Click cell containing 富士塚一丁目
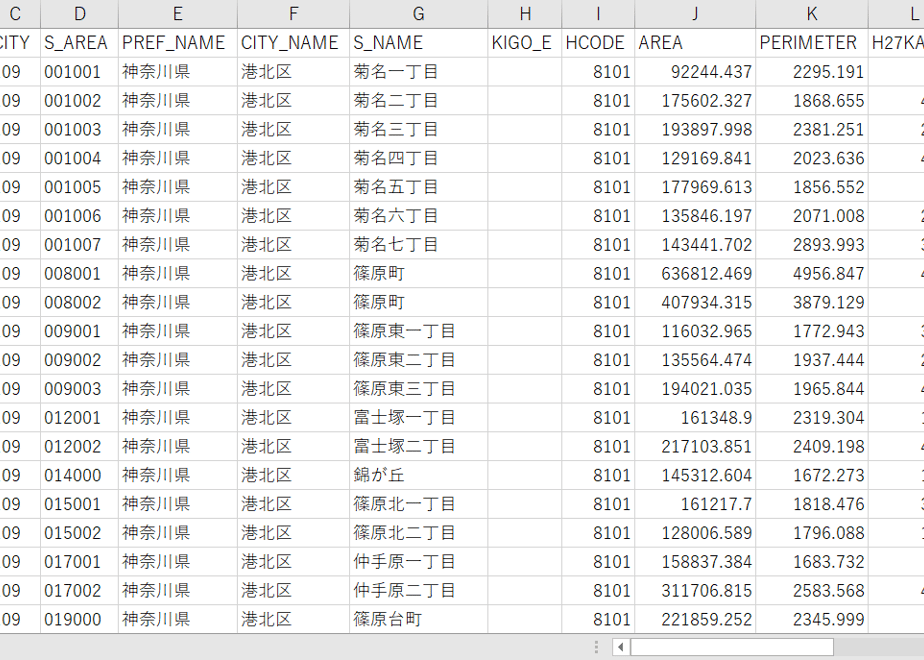 [x=418, y=418]
